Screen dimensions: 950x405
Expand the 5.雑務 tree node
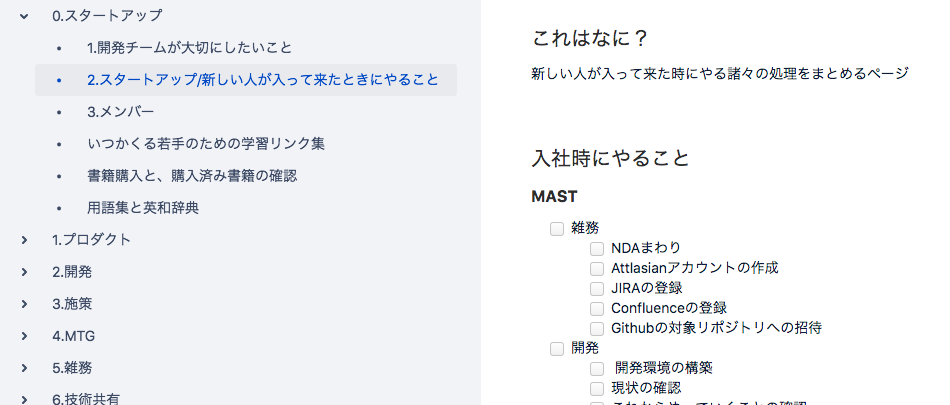[24, 368]
